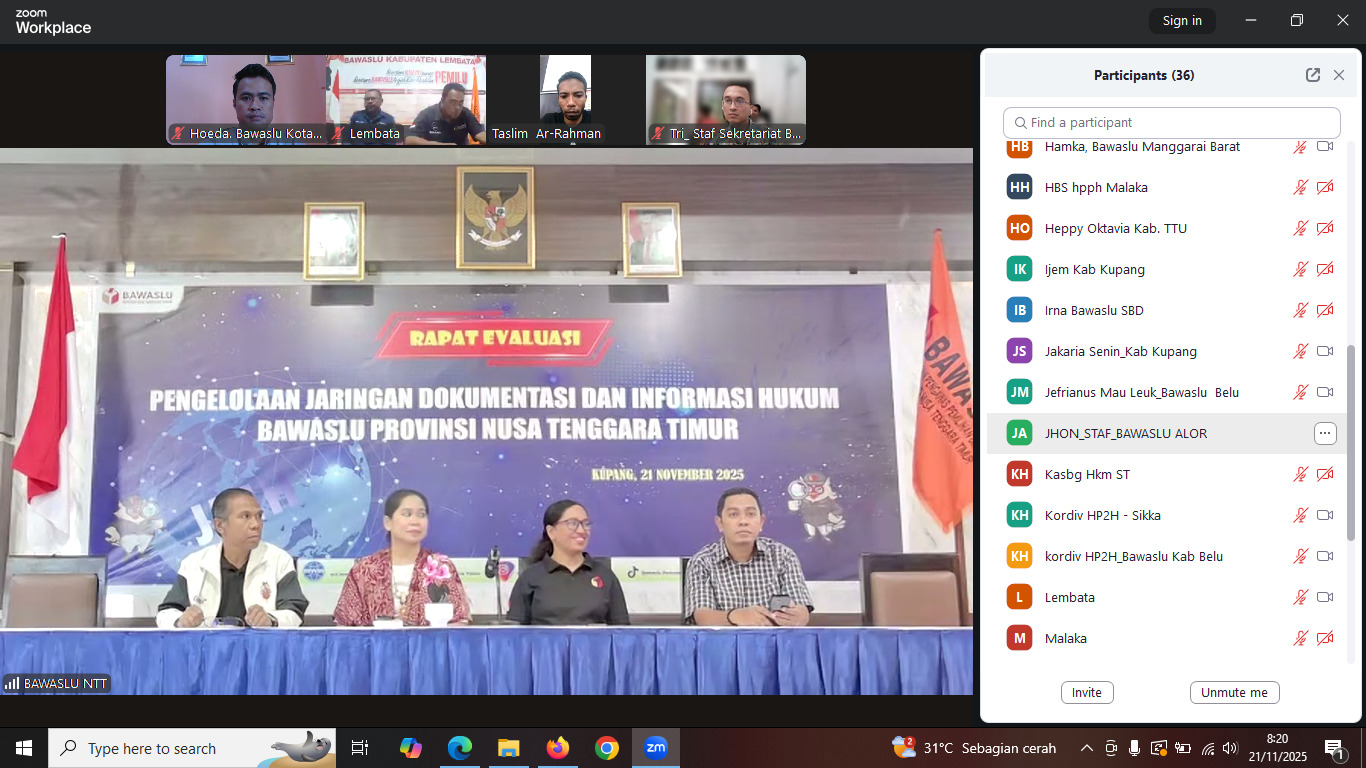The width and height of the screenshot is (1366, 768).
Task: Open the more options button for JHON_STAF_BAWASLU ALOR
Action: 1325,433
